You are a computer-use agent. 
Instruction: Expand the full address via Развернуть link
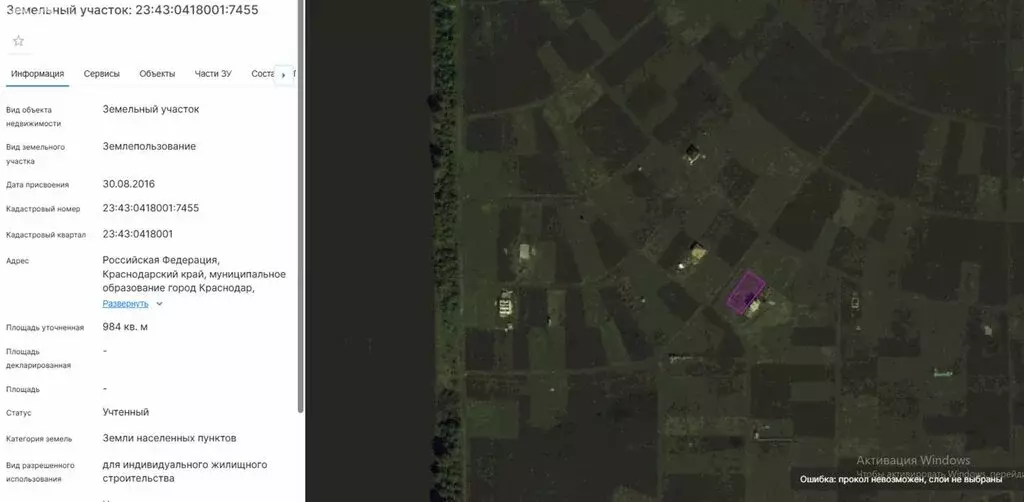click(x=125, y=304)
